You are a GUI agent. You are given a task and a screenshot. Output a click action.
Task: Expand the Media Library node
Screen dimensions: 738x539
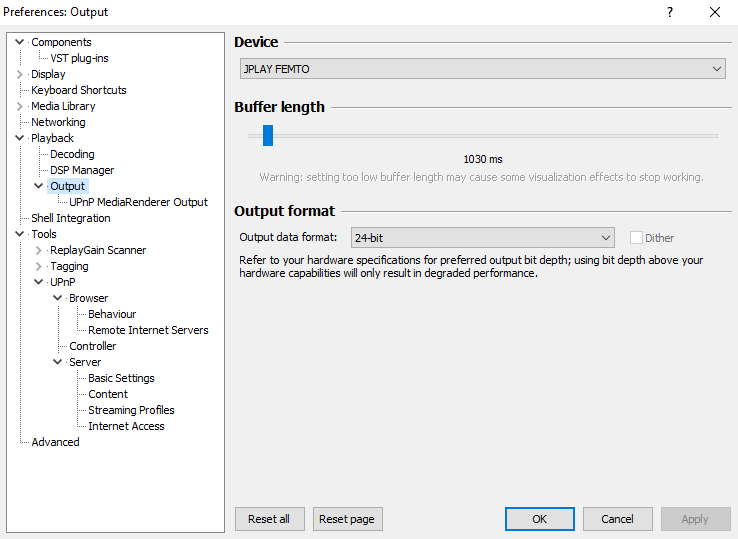(x=19, y=106)
